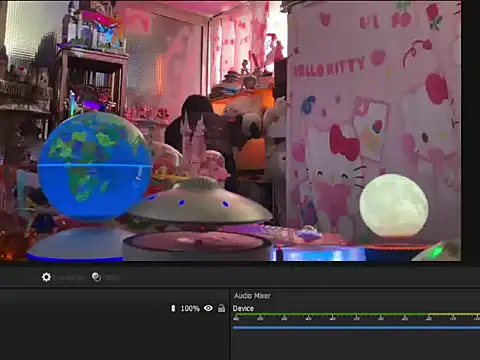Image resolution: width=480 pixels, height=360 pixels.
Task: Click the battery icon next to 100%
Action: pos(173,308)
